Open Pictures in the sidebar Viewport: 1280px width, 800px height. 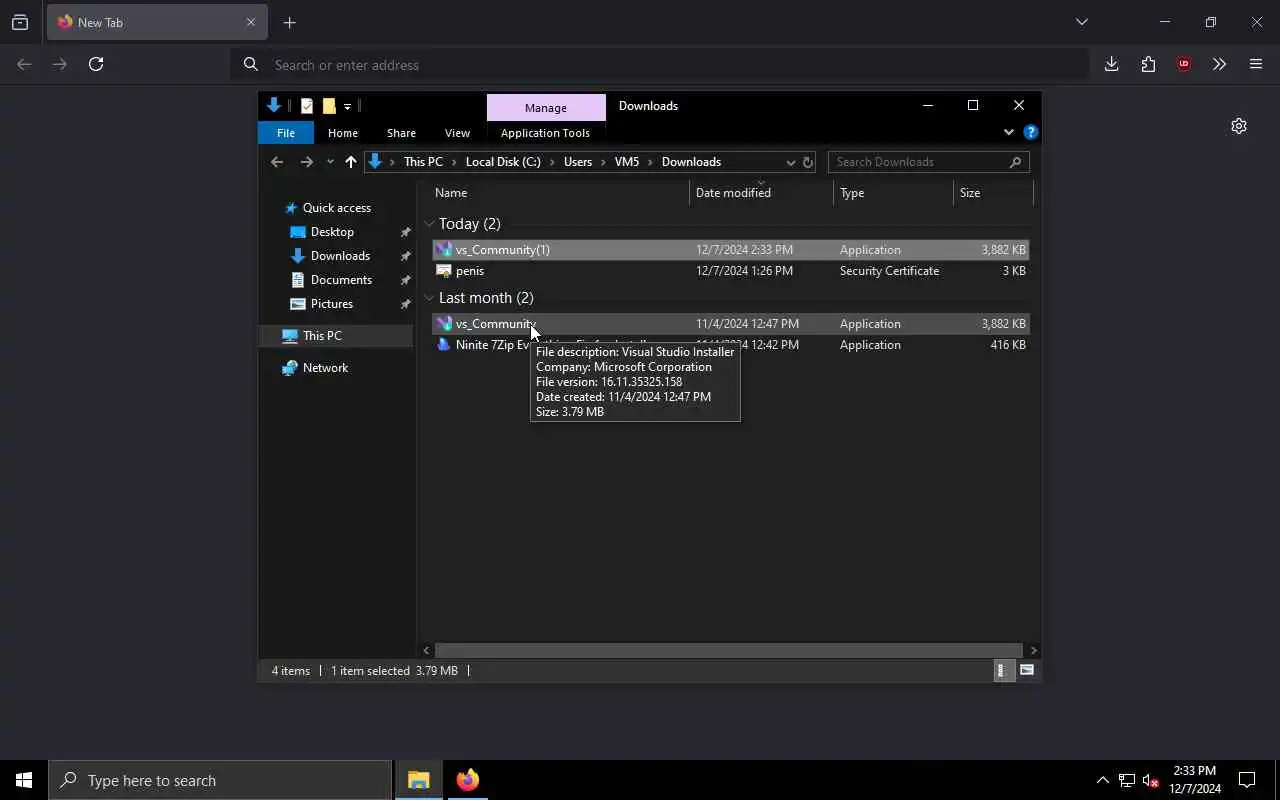[331, 304]
